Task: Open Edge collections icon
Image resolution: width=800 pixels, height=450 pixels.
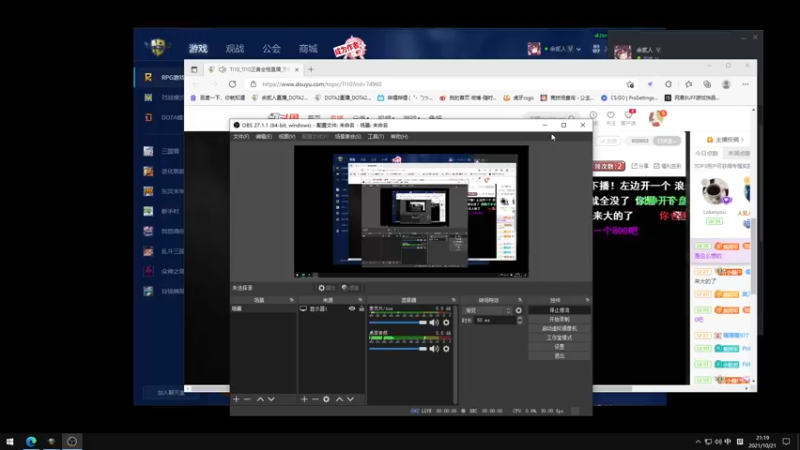Action: coord(707,84)
